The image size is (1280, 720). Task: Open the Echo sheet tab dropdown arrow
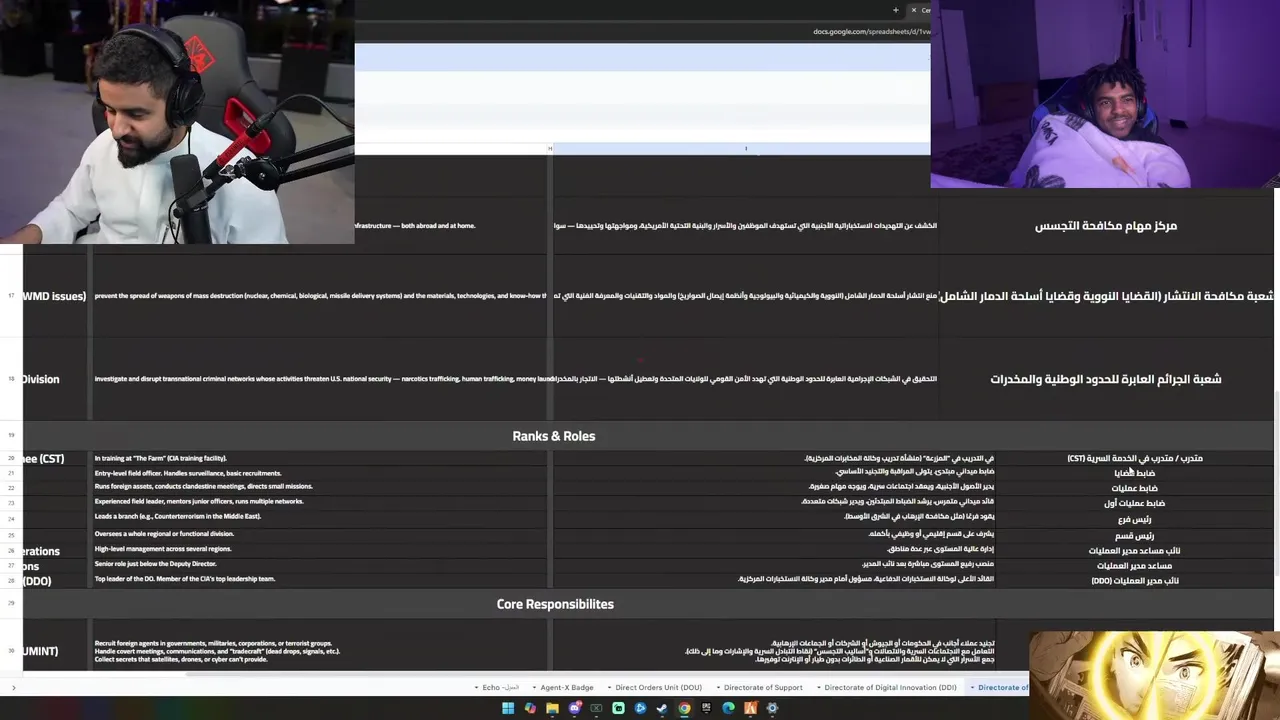(477, 688)
